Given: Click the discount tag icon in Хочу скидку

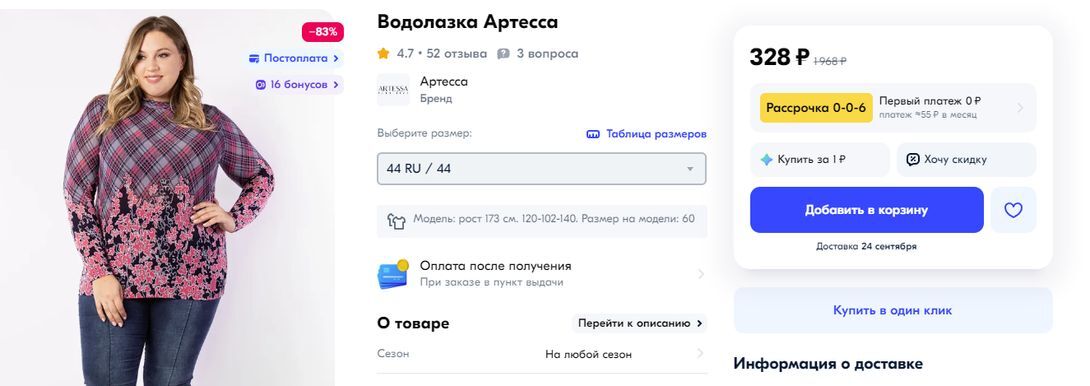Looking at the screenshot, I should pyautogui.click(x=913, y=160).
